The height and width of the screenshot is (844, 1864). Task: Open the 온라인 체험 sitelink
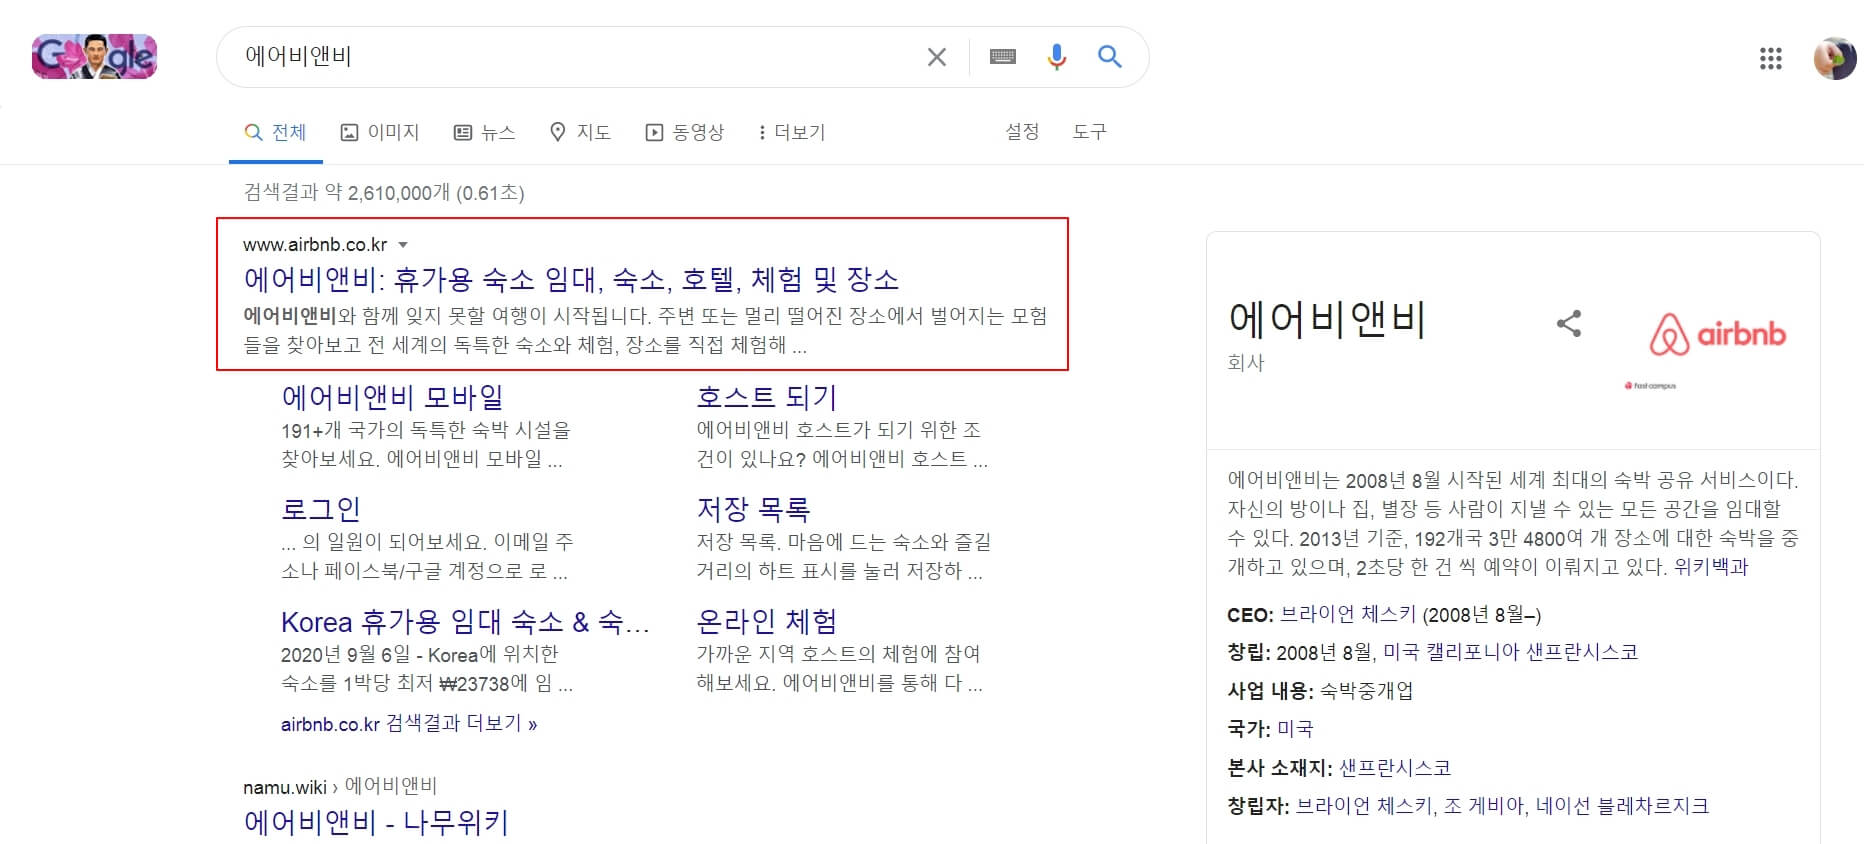click(766, 622)
